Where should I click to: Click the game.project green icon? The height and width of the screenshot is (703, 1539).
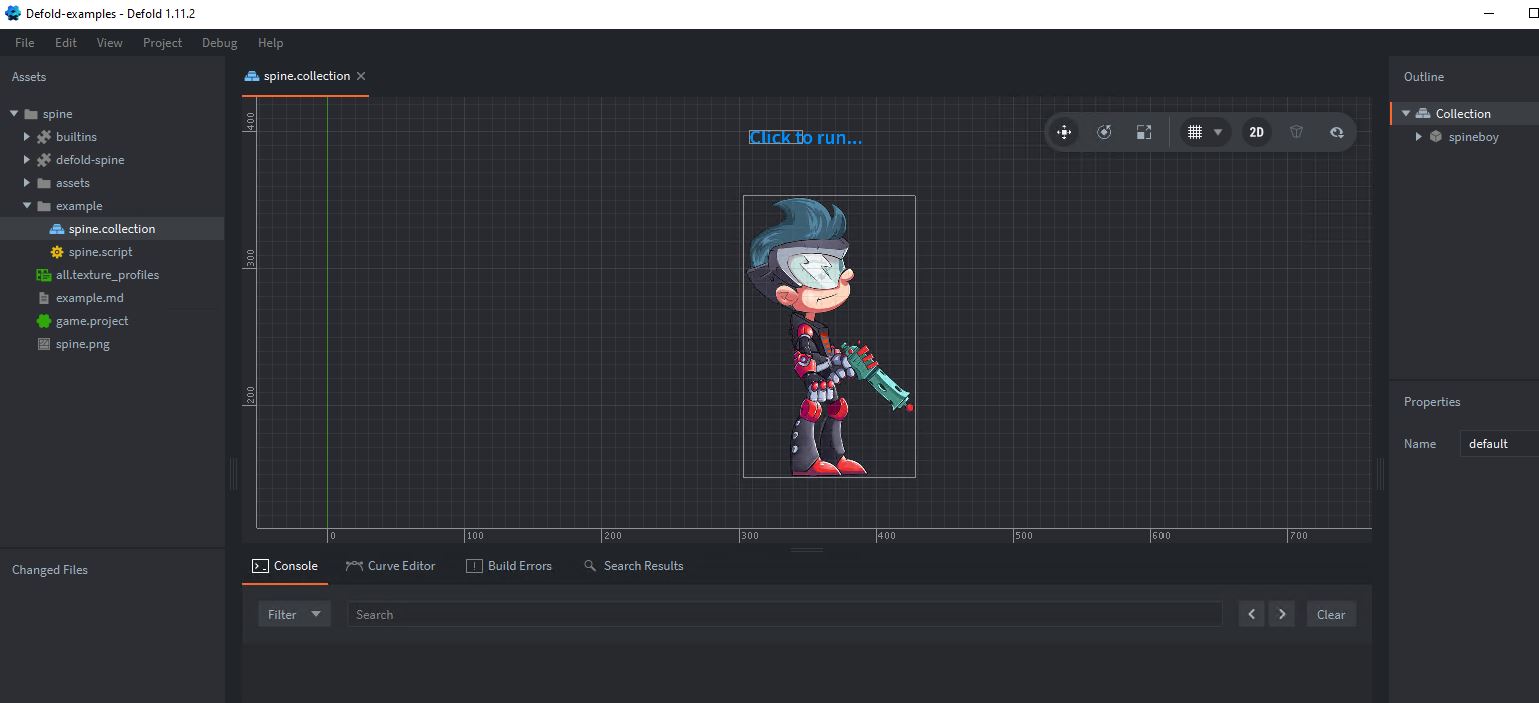tap(43, 321)
